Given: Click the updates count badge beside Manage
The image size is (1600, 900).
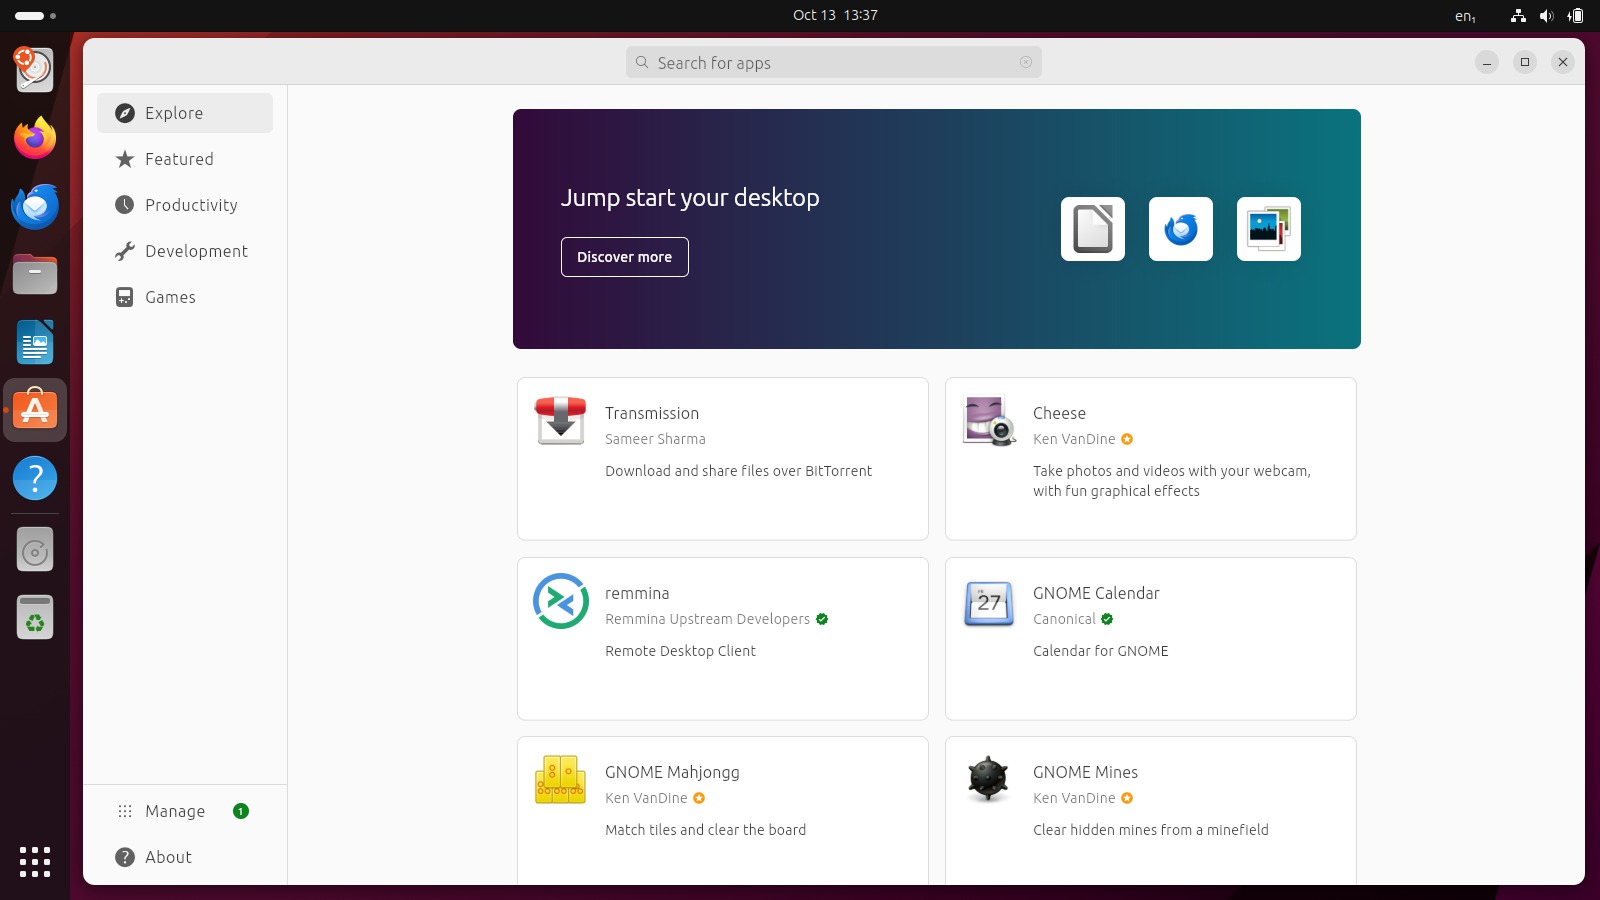Looking at the screenshot, I should click(241, 811).
